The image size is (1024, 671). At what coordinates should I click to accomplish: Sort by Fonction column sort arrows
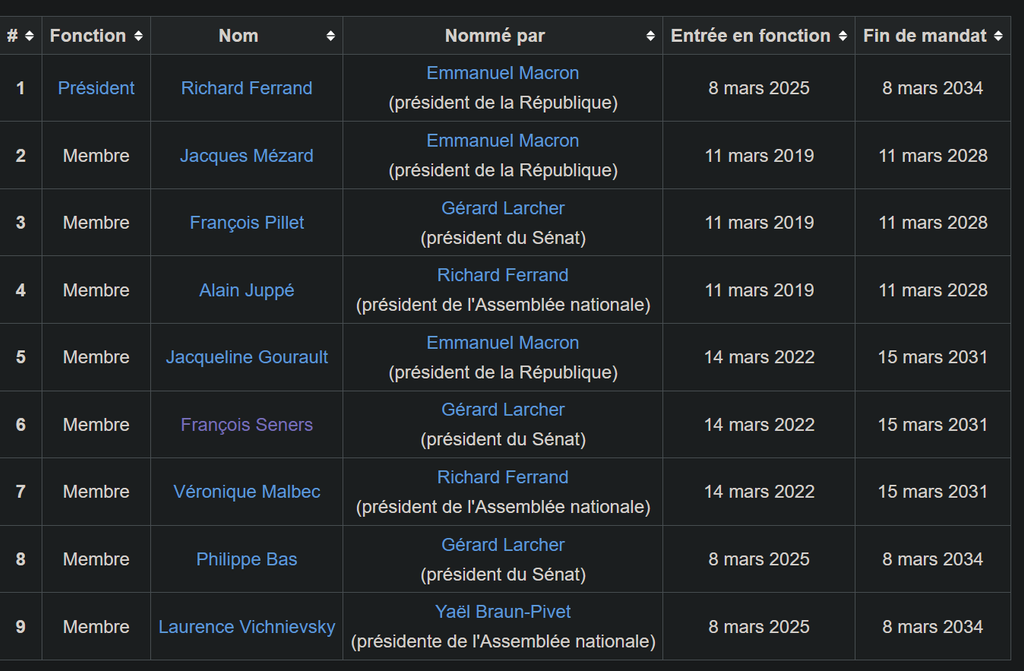point(138,36)
